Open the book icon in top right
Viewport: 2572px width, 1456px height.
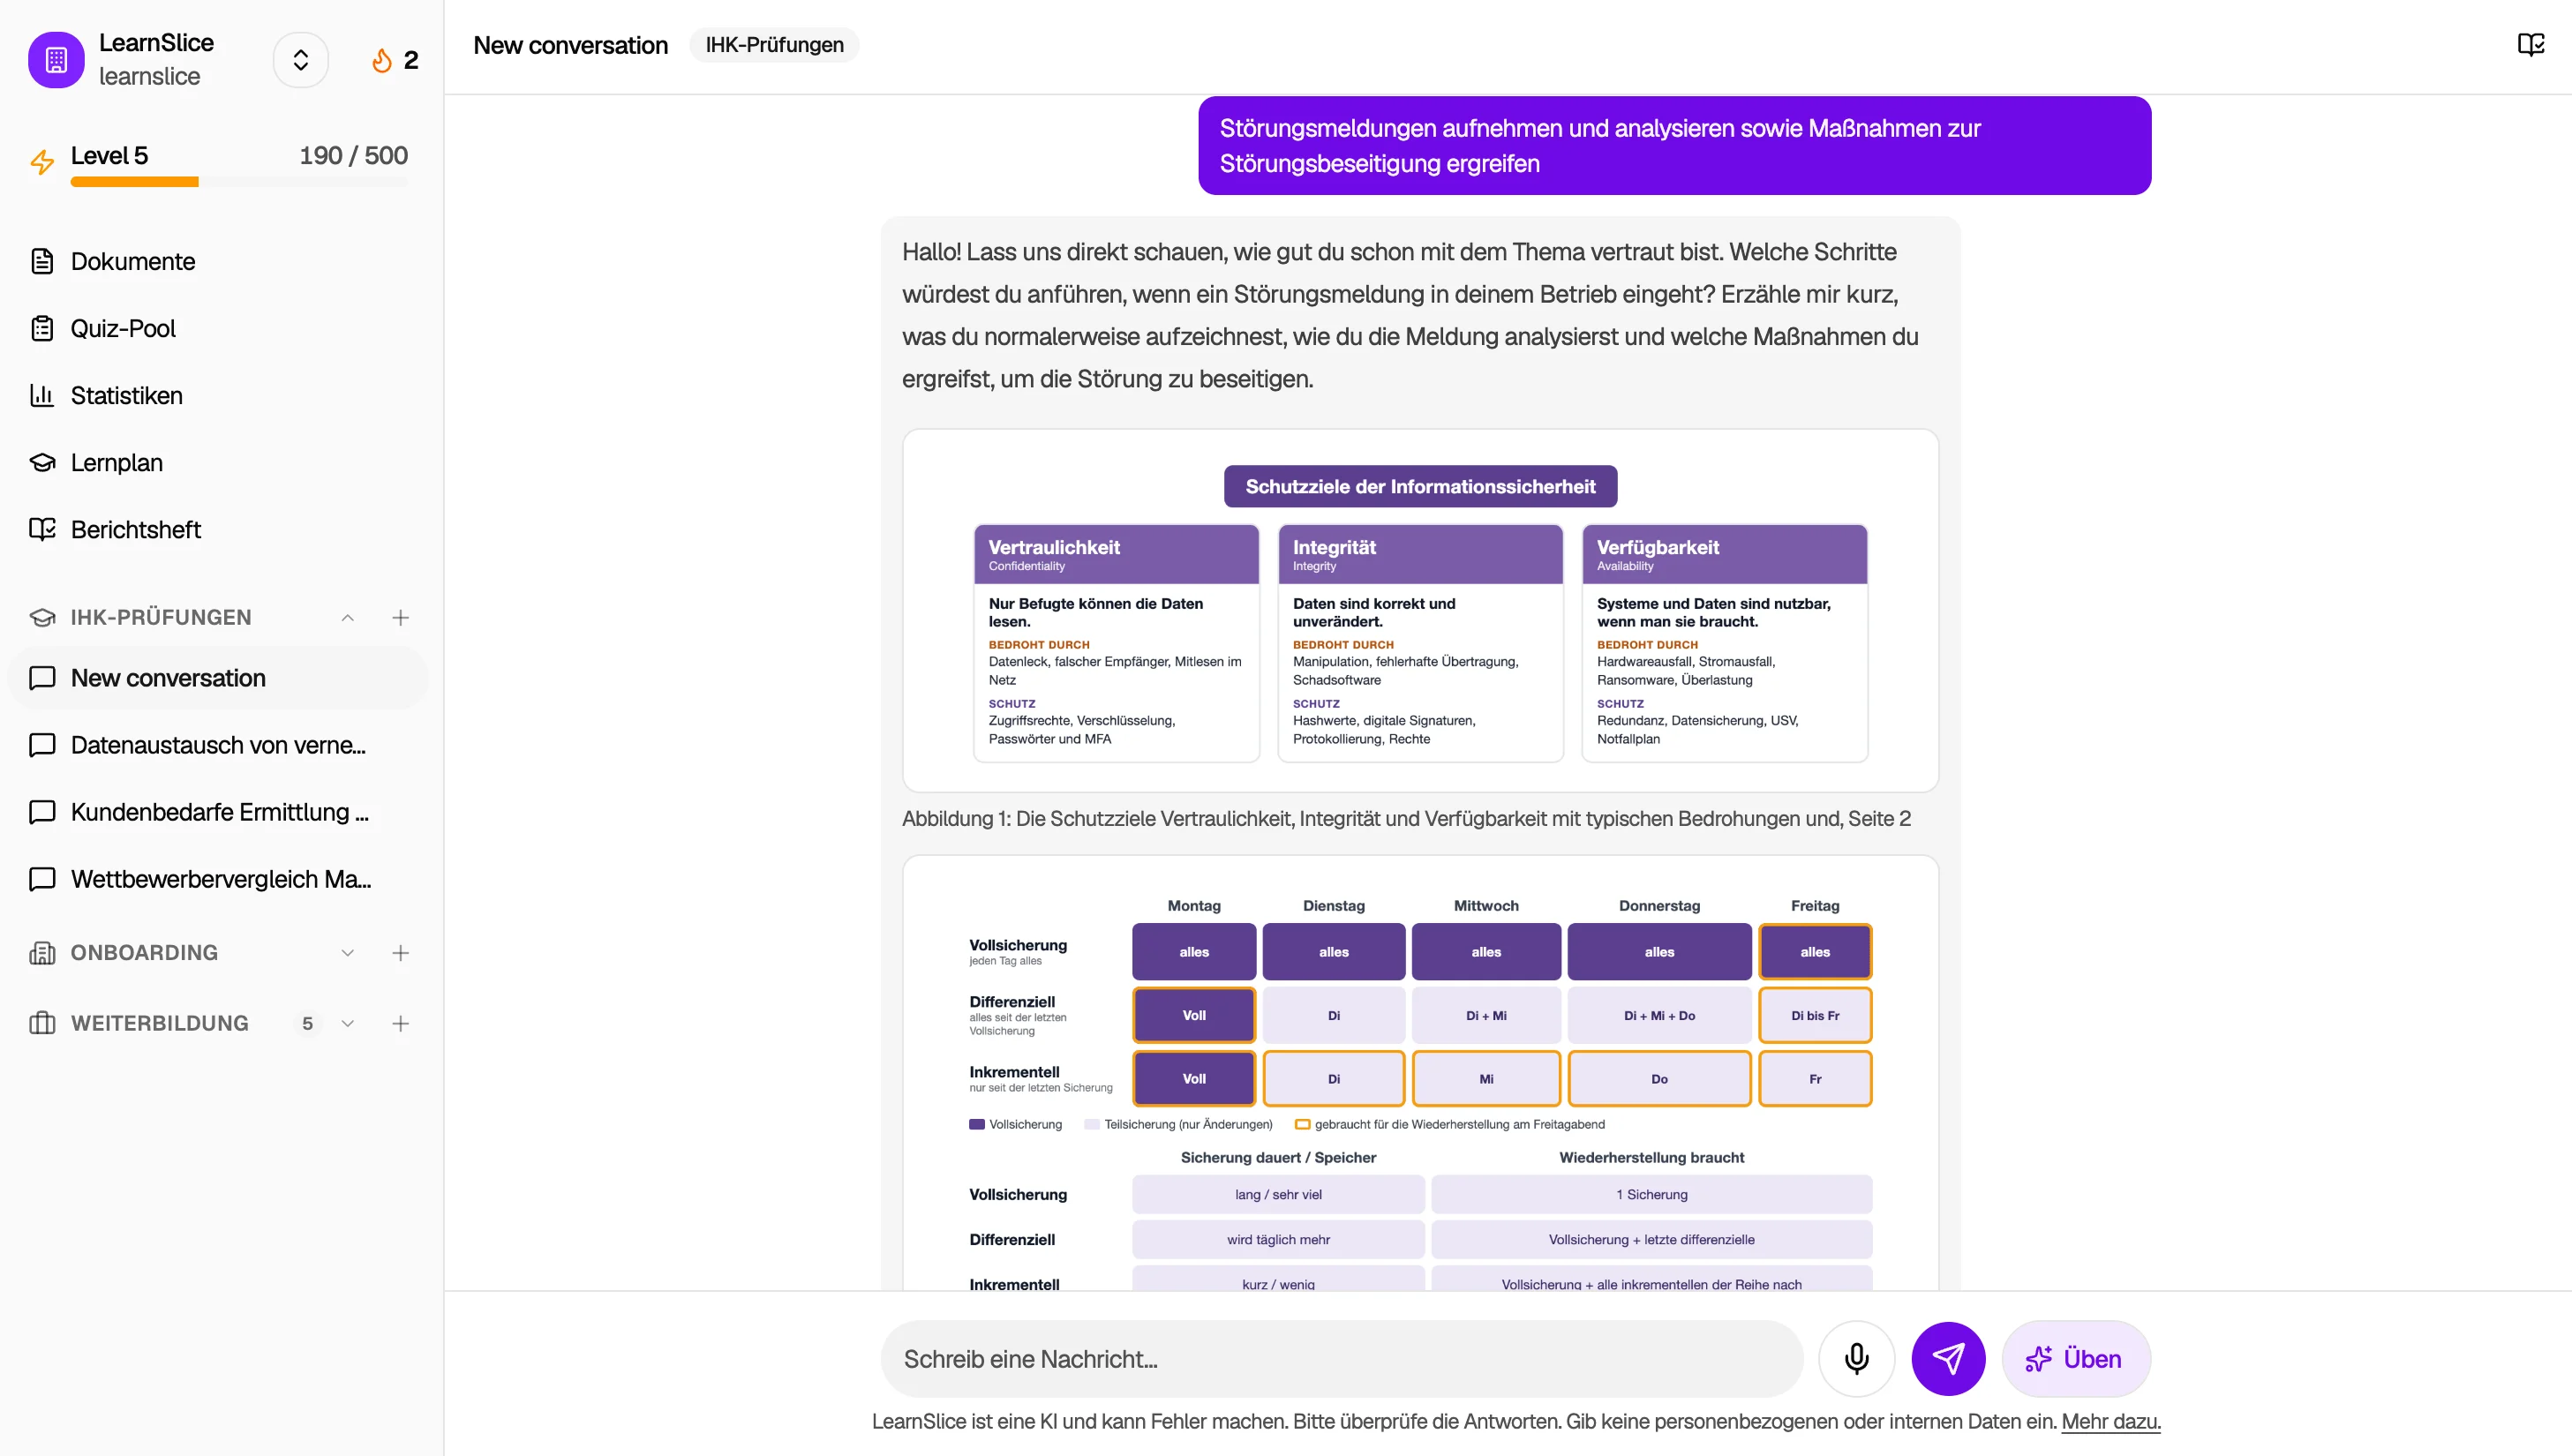pos(2530,45)
